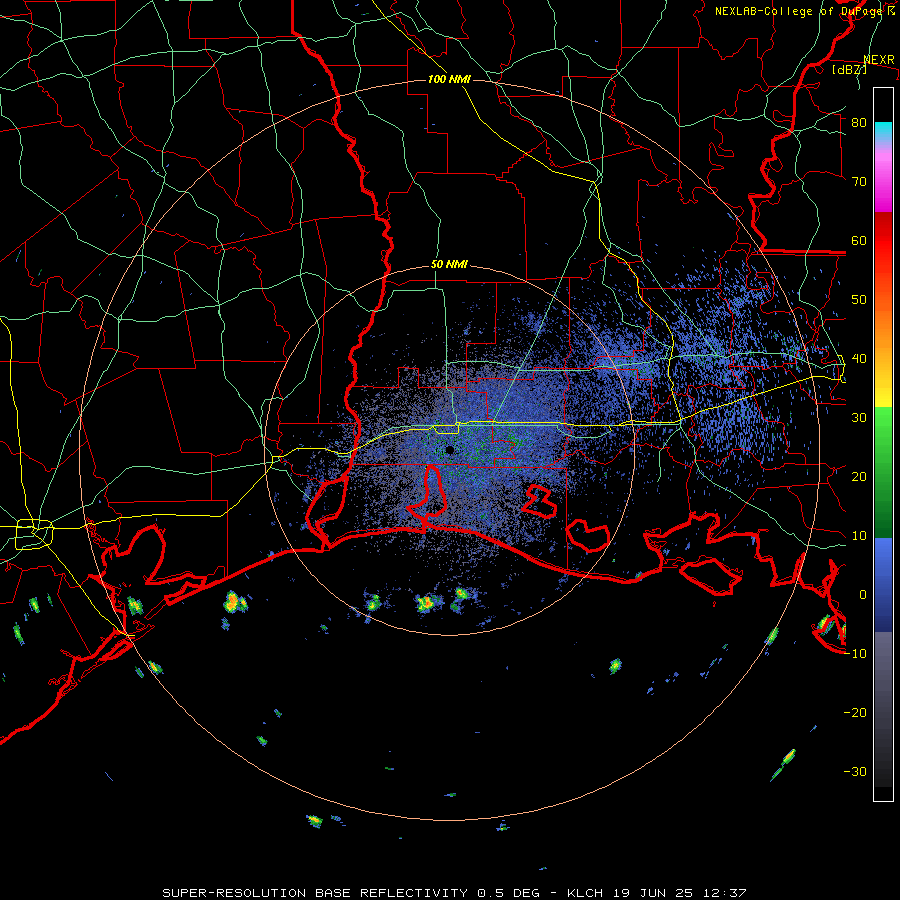
Task: Click the 30 value on dBZ scale
Action: 859,417
